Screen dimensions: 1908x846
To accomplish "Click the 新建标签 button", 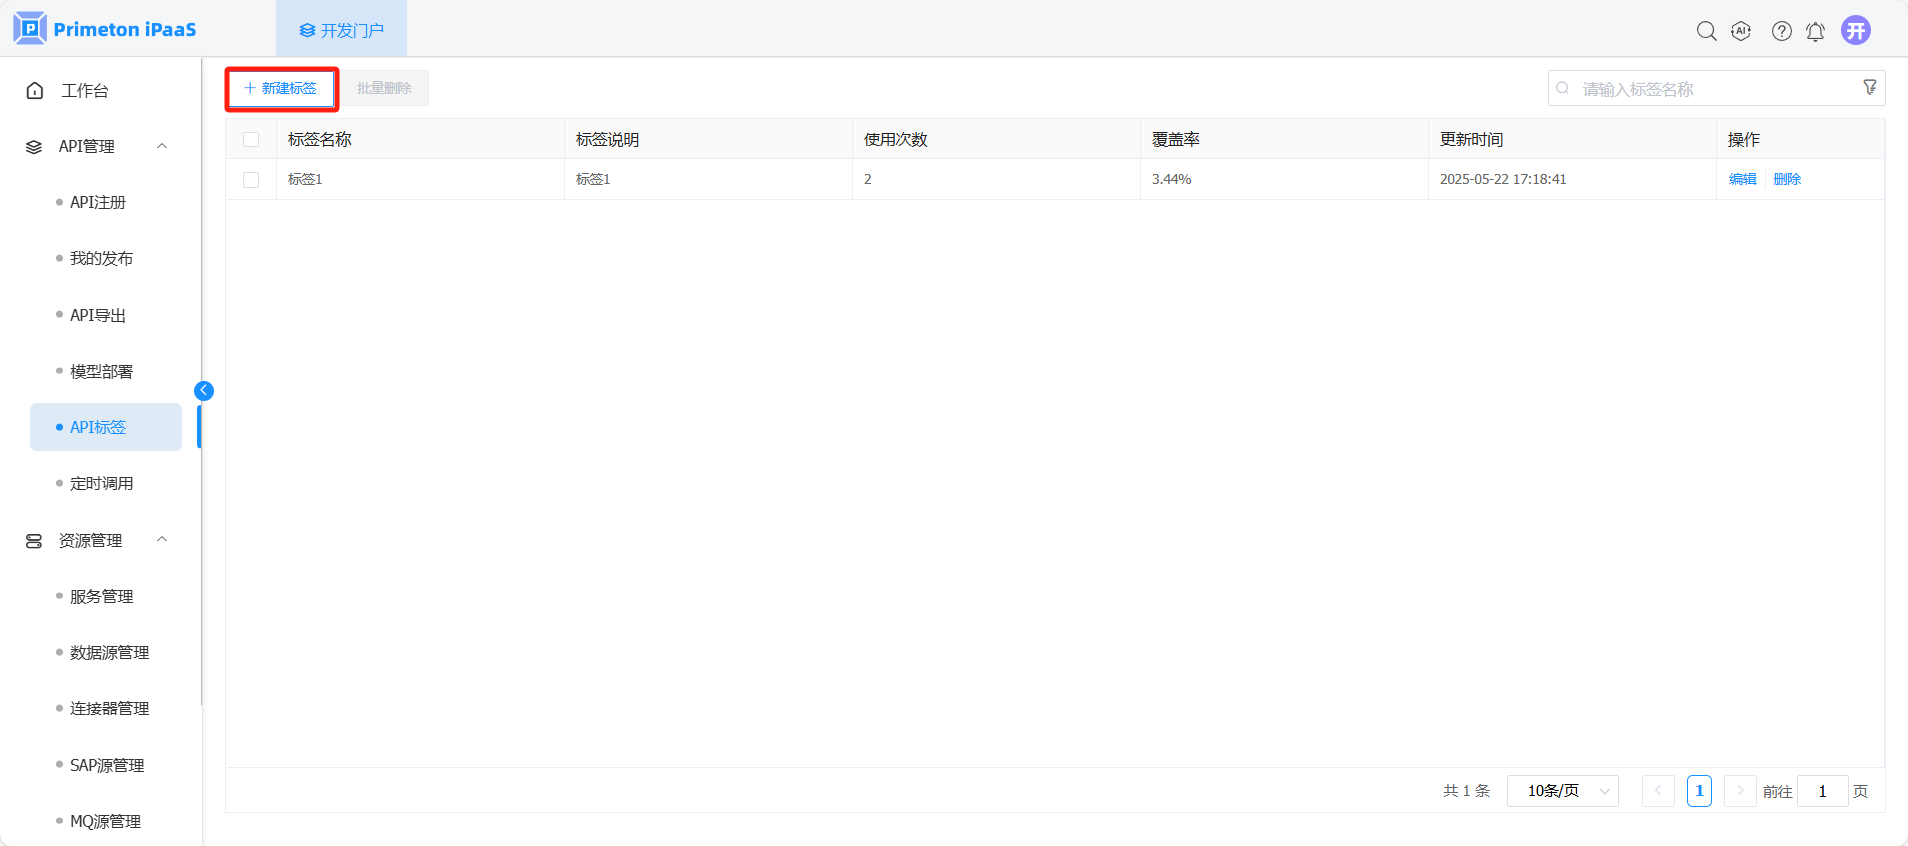I will [281, 88].
